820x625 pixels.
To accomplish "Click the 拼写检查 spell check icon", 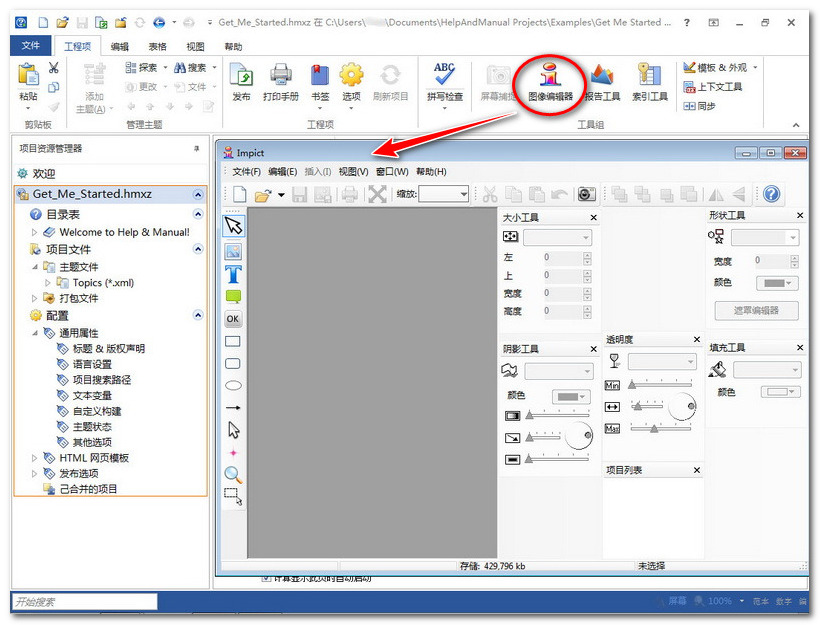I will coord(445,81).
